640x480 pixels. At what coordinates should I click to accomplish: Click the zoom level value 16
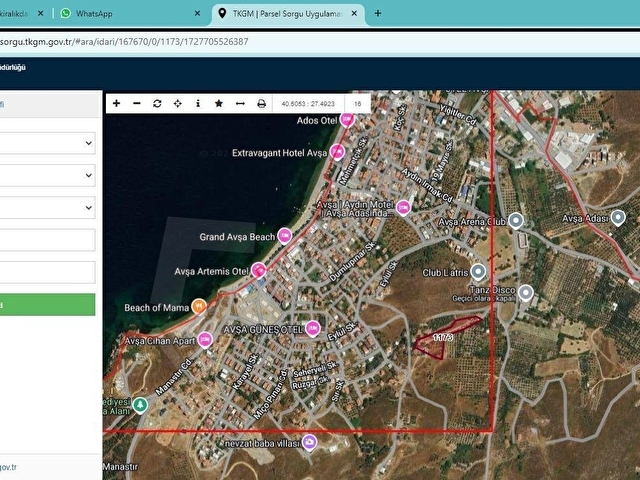coord(358,104)
